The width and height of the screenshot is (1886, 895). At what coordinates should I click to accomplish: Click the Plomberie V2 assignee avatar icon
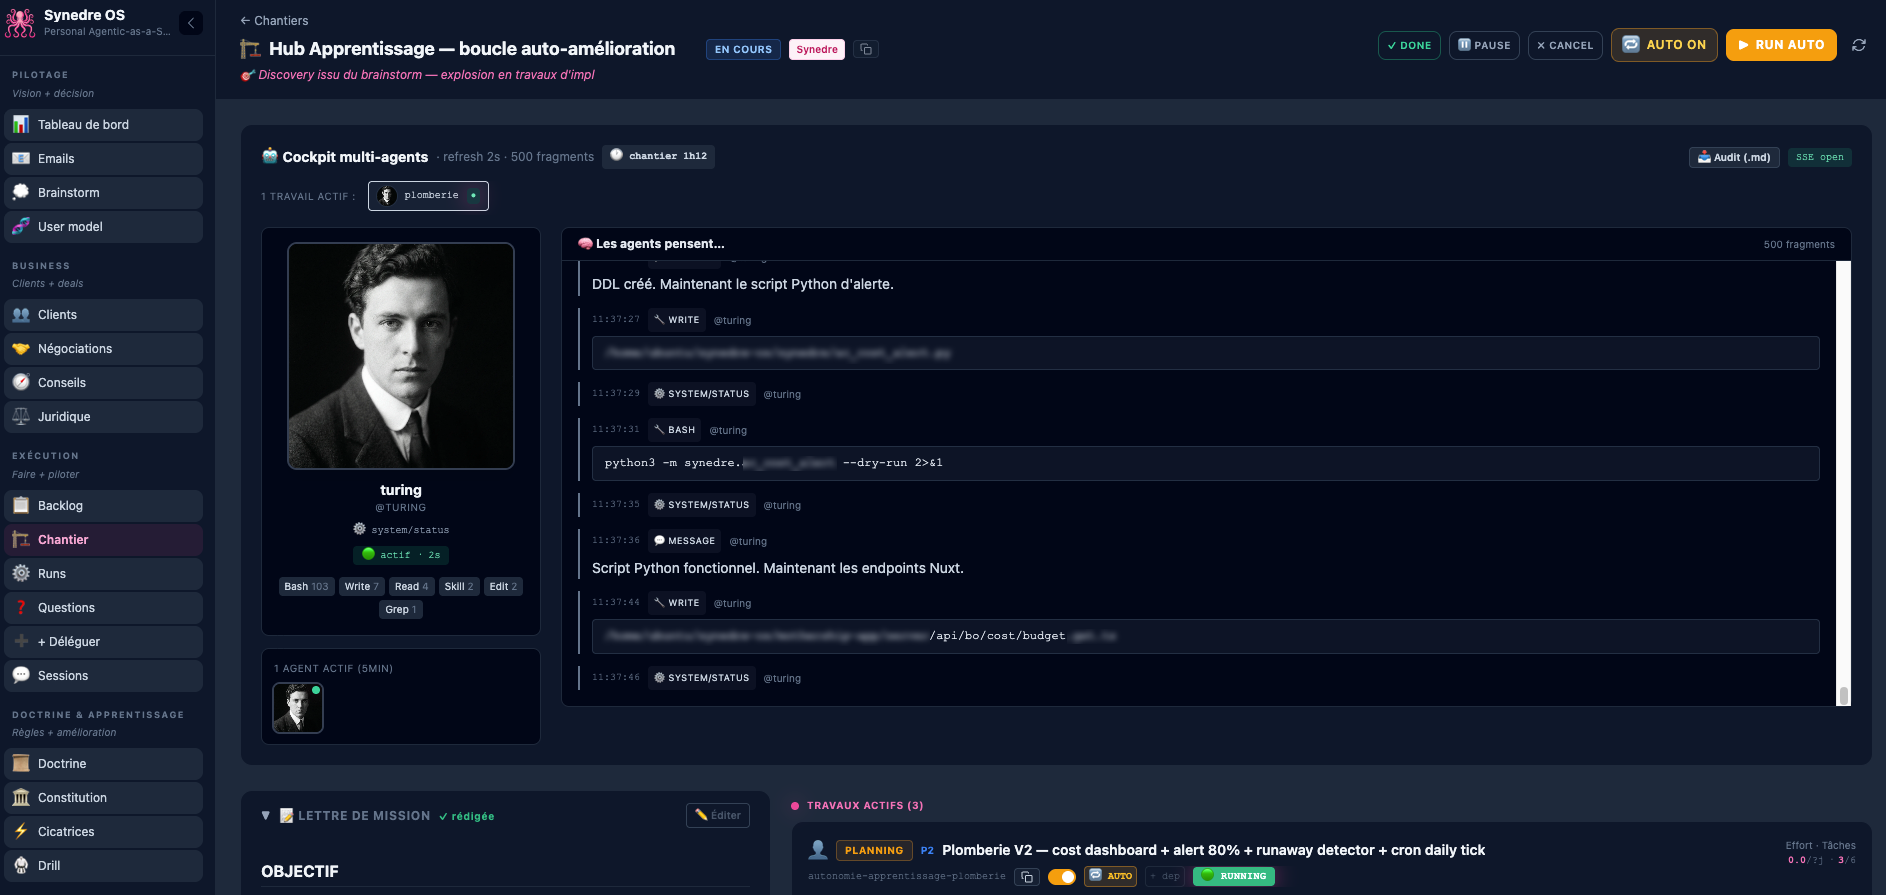pos(818,850)
